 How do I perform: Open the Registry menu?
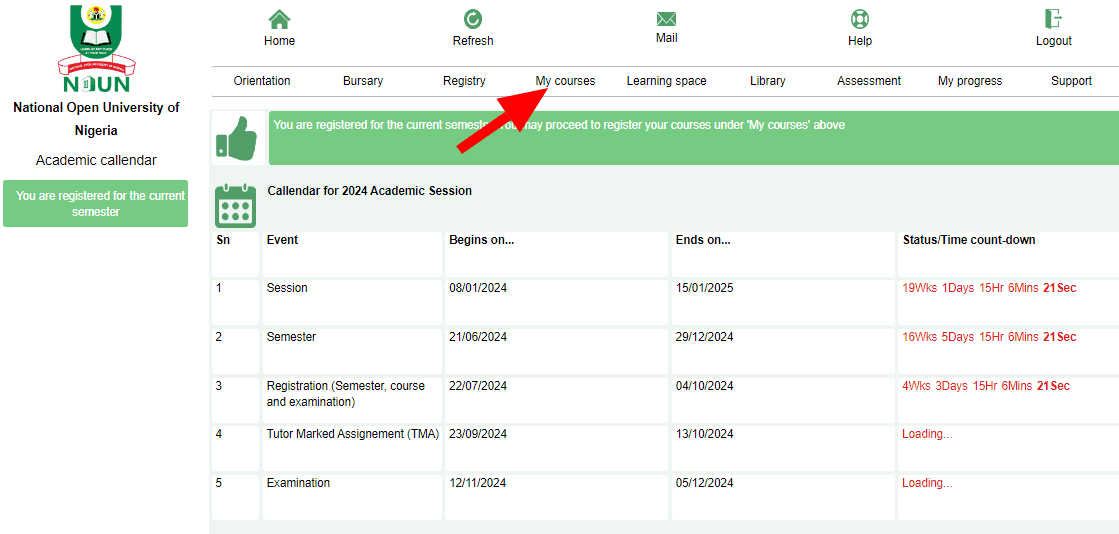[464, 81]
